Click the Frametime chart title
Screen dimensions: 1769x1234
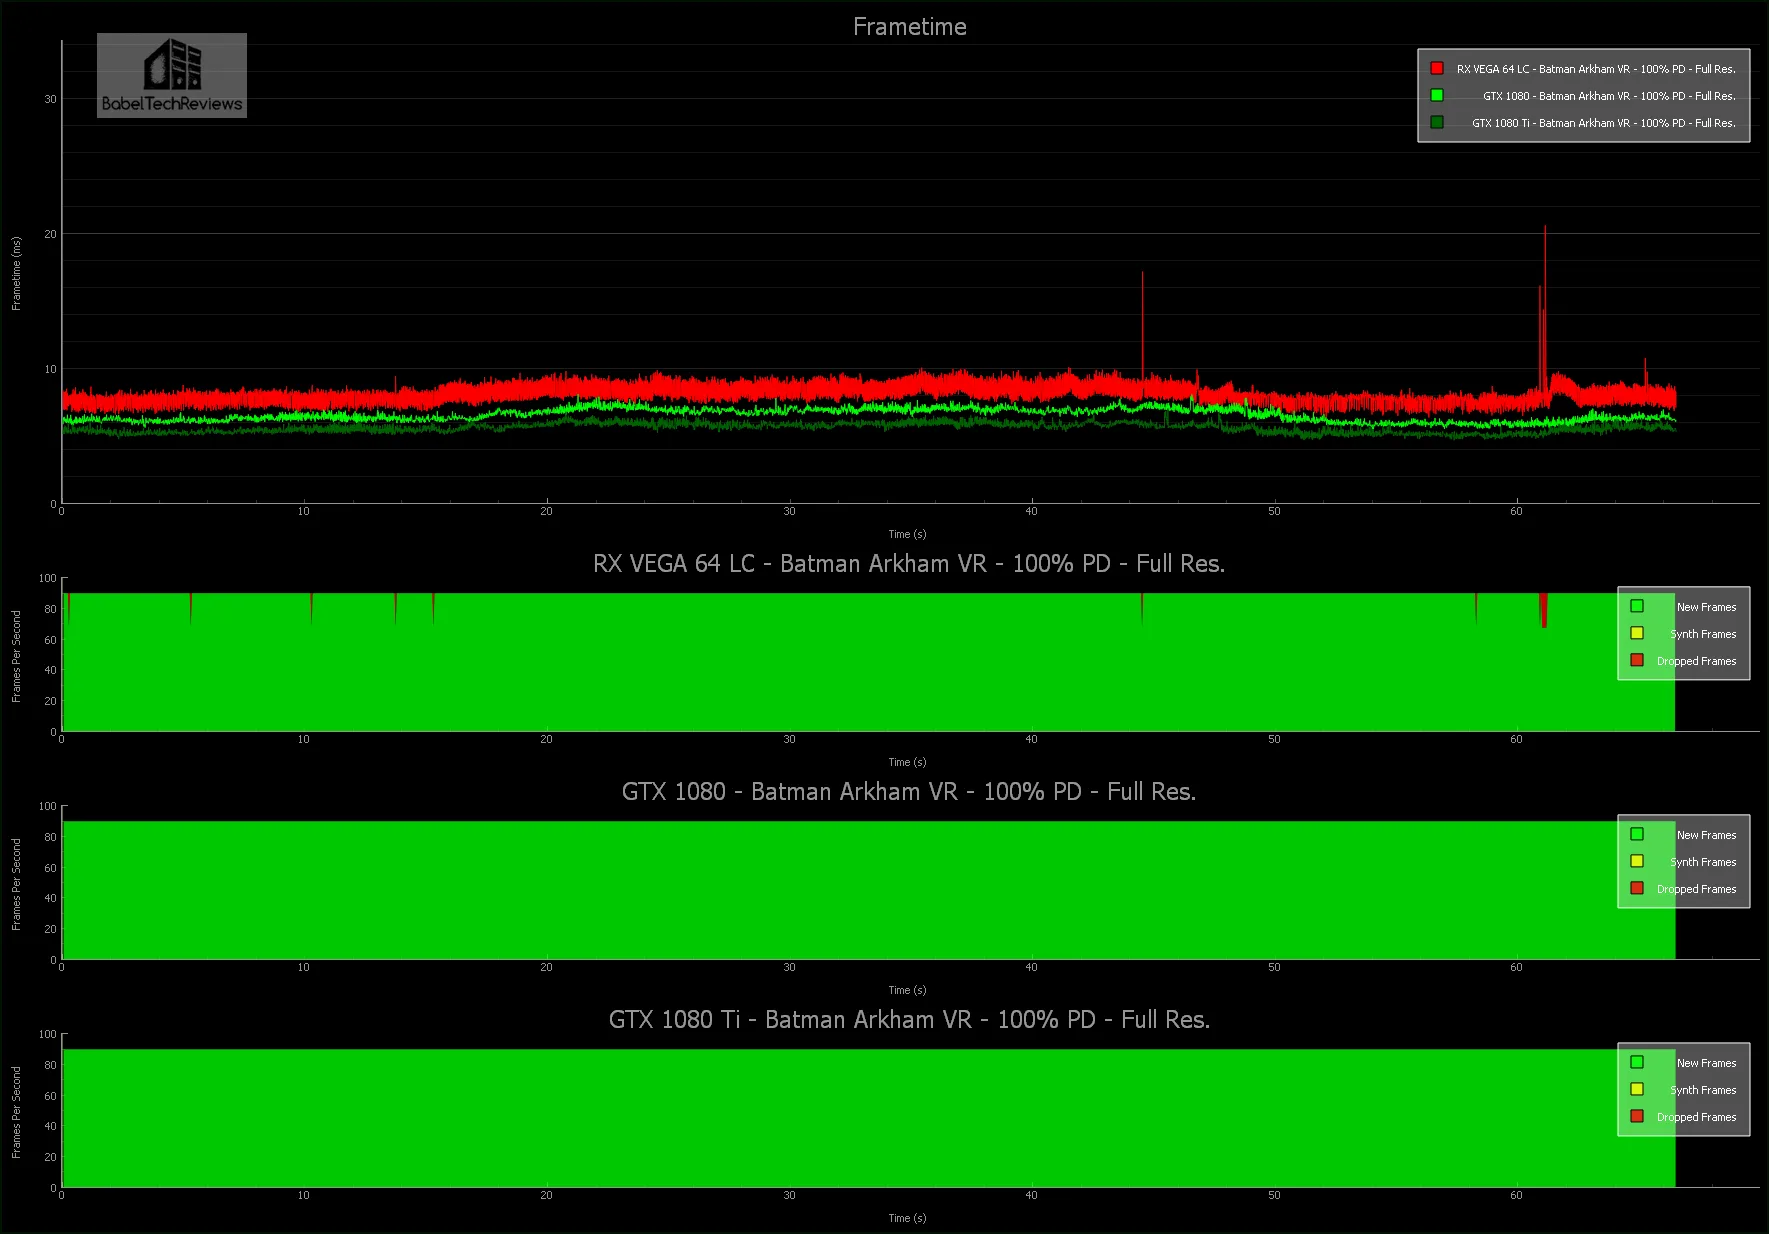(909, 27)
